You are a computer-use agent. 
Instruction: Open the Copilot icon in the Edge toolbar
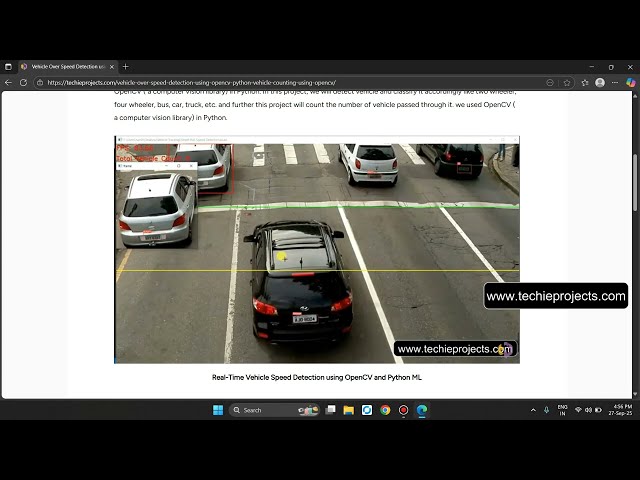631,82
